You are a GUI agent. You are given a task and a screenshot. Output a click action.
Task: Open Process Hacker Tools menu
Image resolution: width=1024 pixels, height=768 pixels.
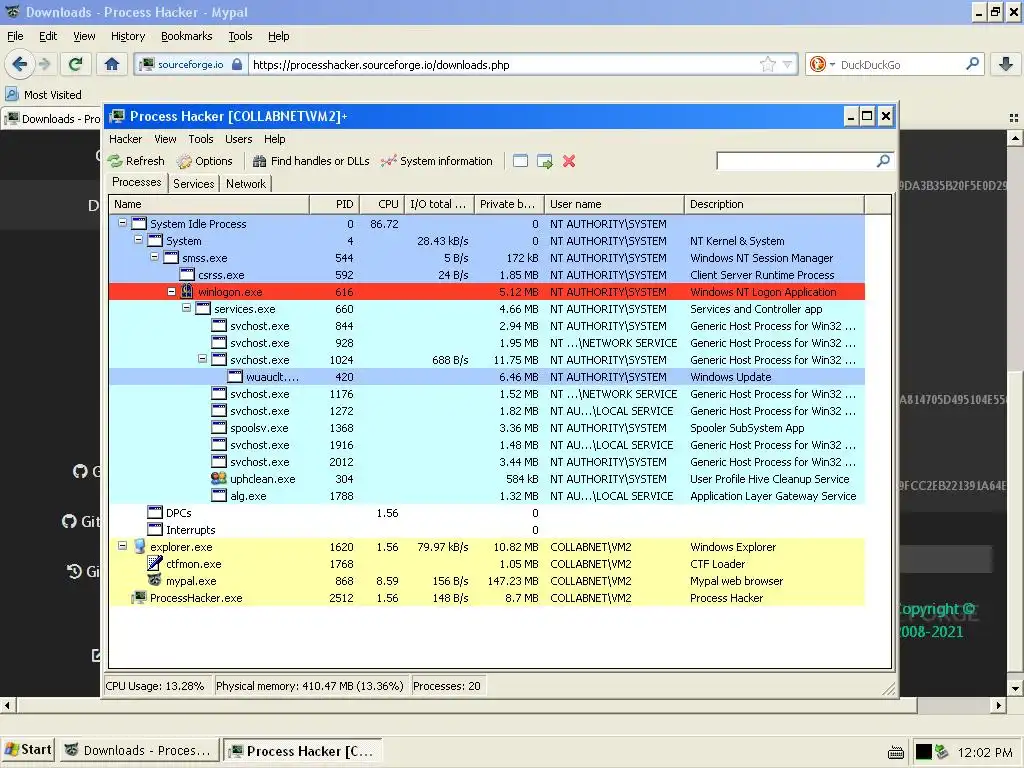point(201,139)
